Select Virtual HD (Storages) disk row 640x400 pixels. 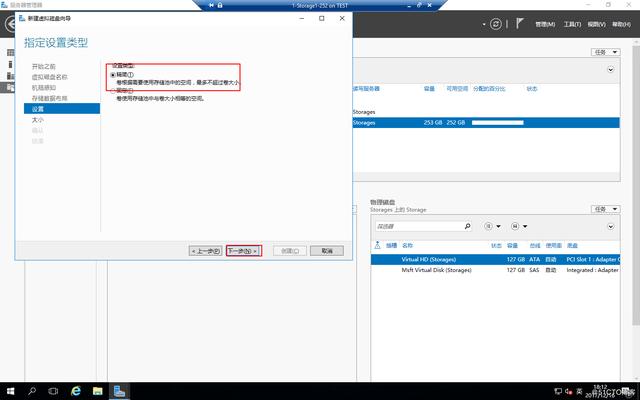[x=495, y=260]
